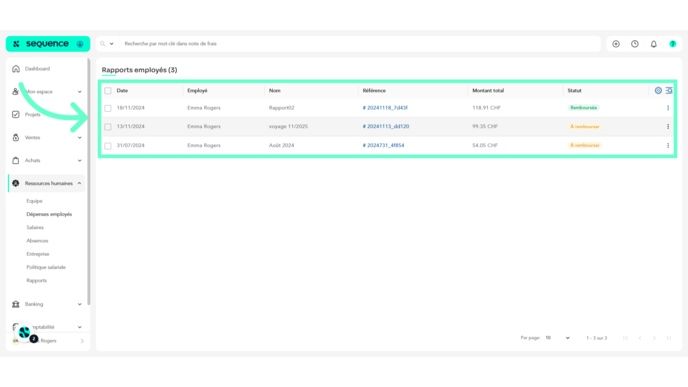Image resolution: width=688 pixels, height=387 pixels.
Task: Click the Ressources humaines icon
Action: tap(16, 183)
